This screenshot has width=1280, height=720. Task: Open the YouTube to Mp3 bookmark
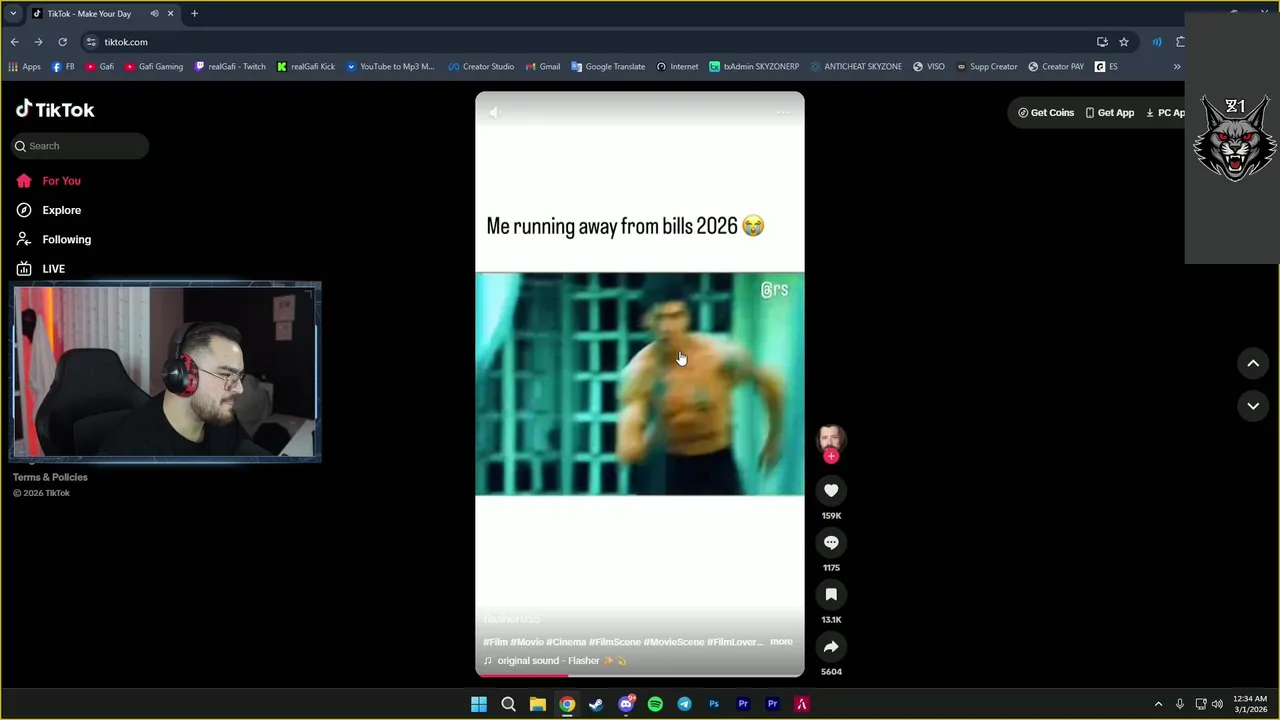[x=390, y=67]
